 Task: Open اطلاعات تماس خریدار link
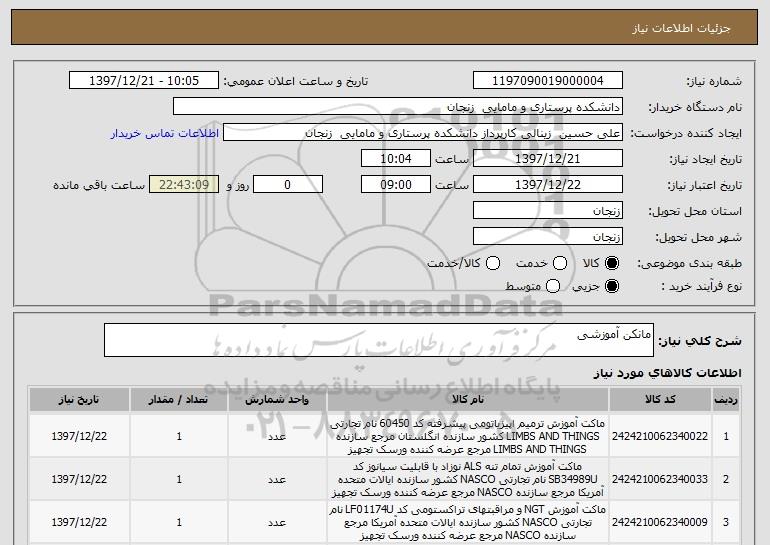(x=165, y=133)
